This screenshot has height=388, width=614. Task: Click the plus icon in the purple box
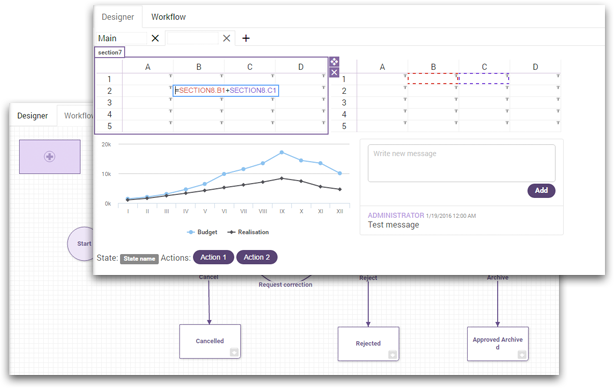pyautogui.click(x=49, y=157)
